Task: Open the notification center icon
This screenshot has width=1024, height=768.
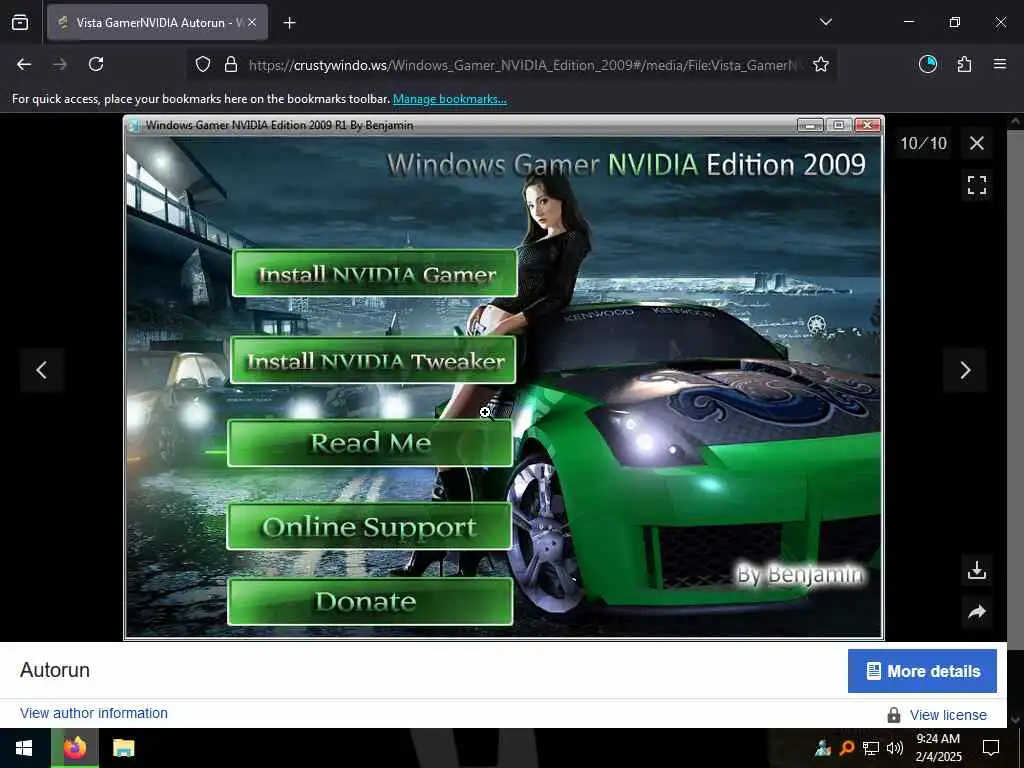Action: (x=991, y=748)
